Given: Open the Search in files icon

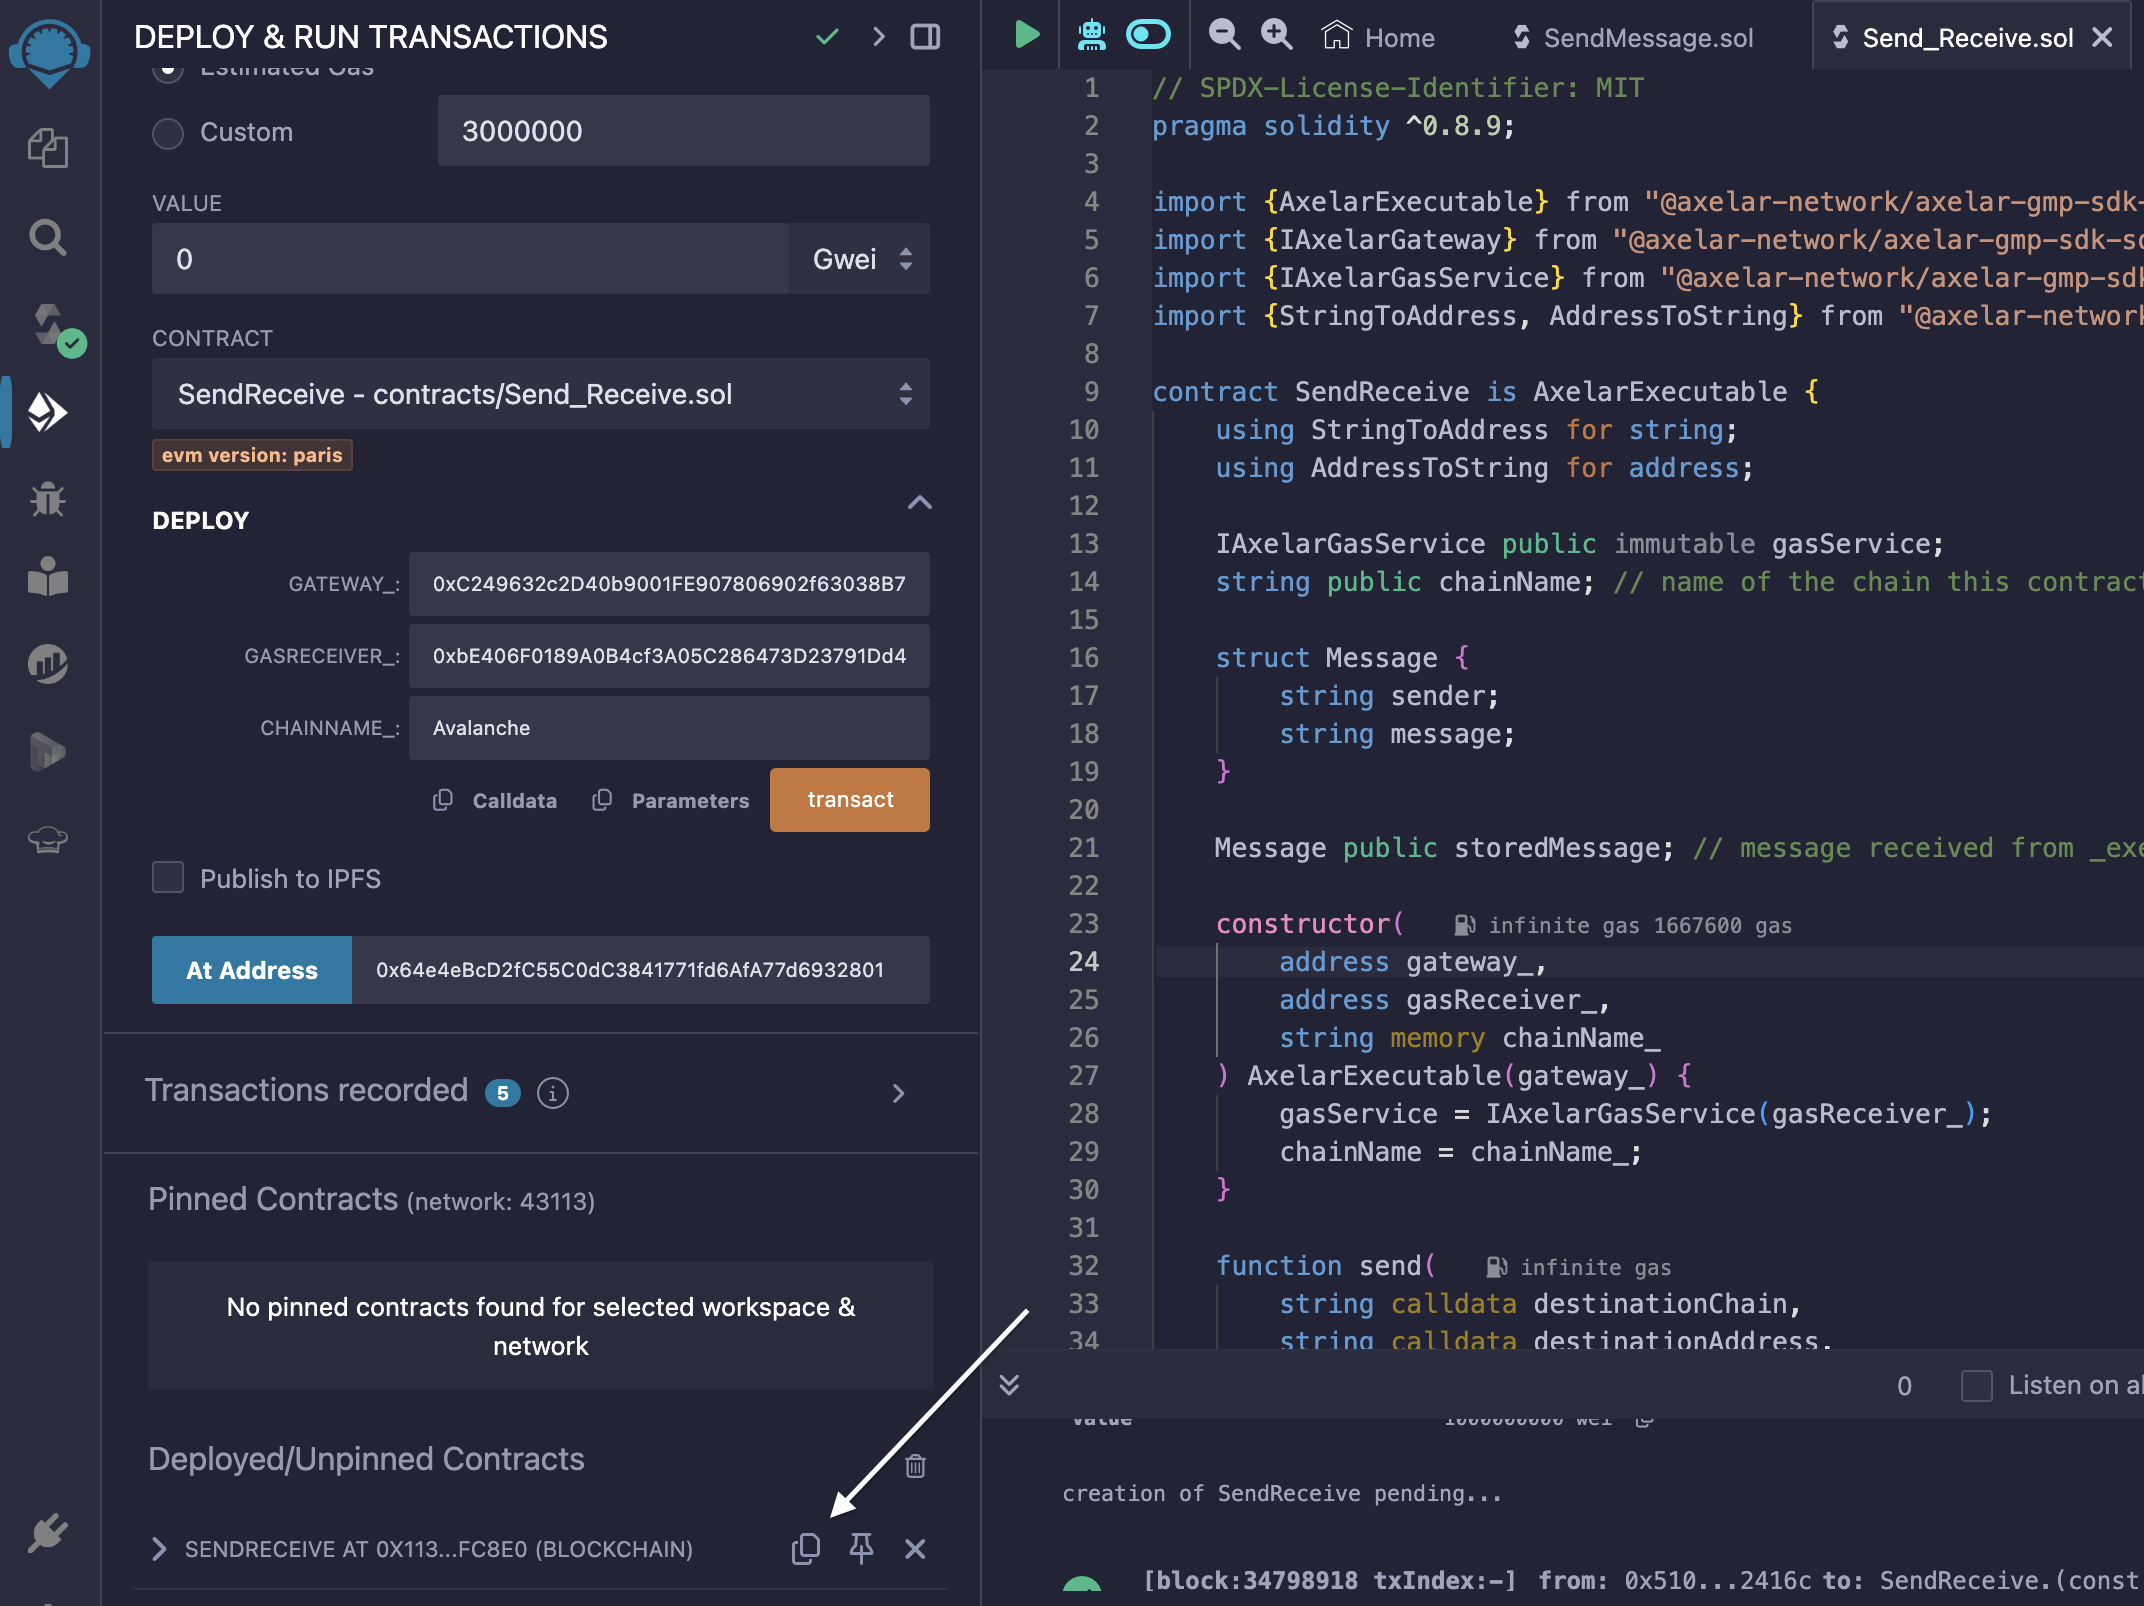Looking at the screenshot, I should pos(47,238).
